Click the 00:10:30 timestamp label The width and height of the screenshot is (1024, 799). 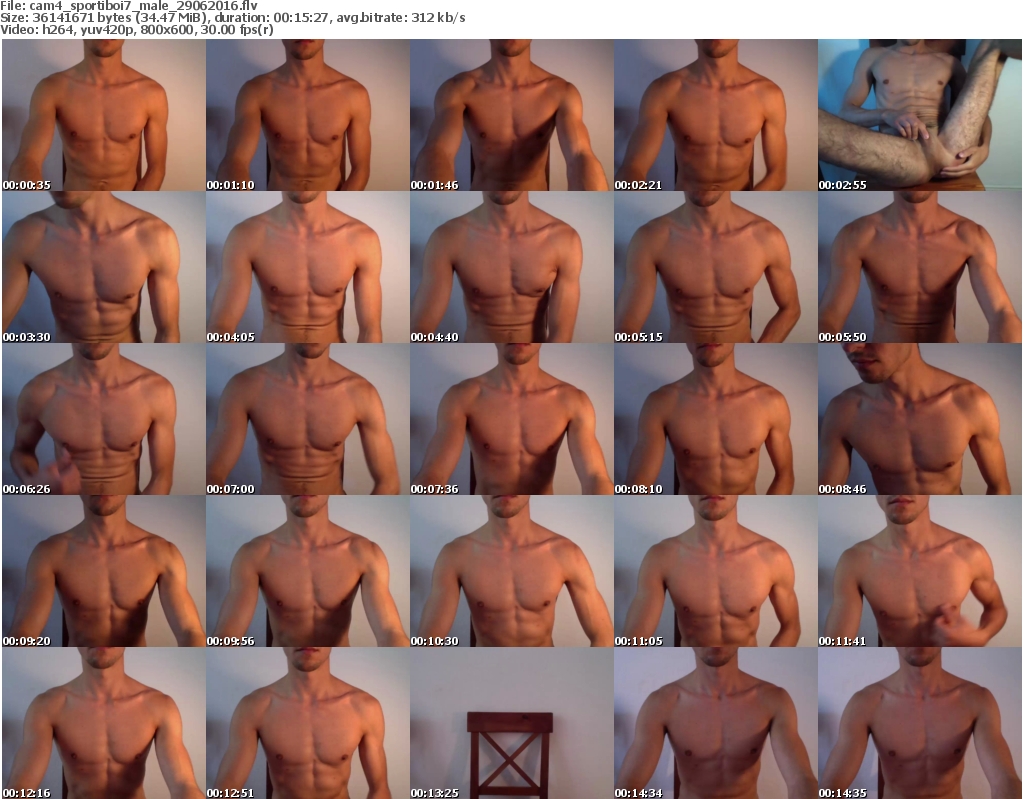tap(434, 641)
